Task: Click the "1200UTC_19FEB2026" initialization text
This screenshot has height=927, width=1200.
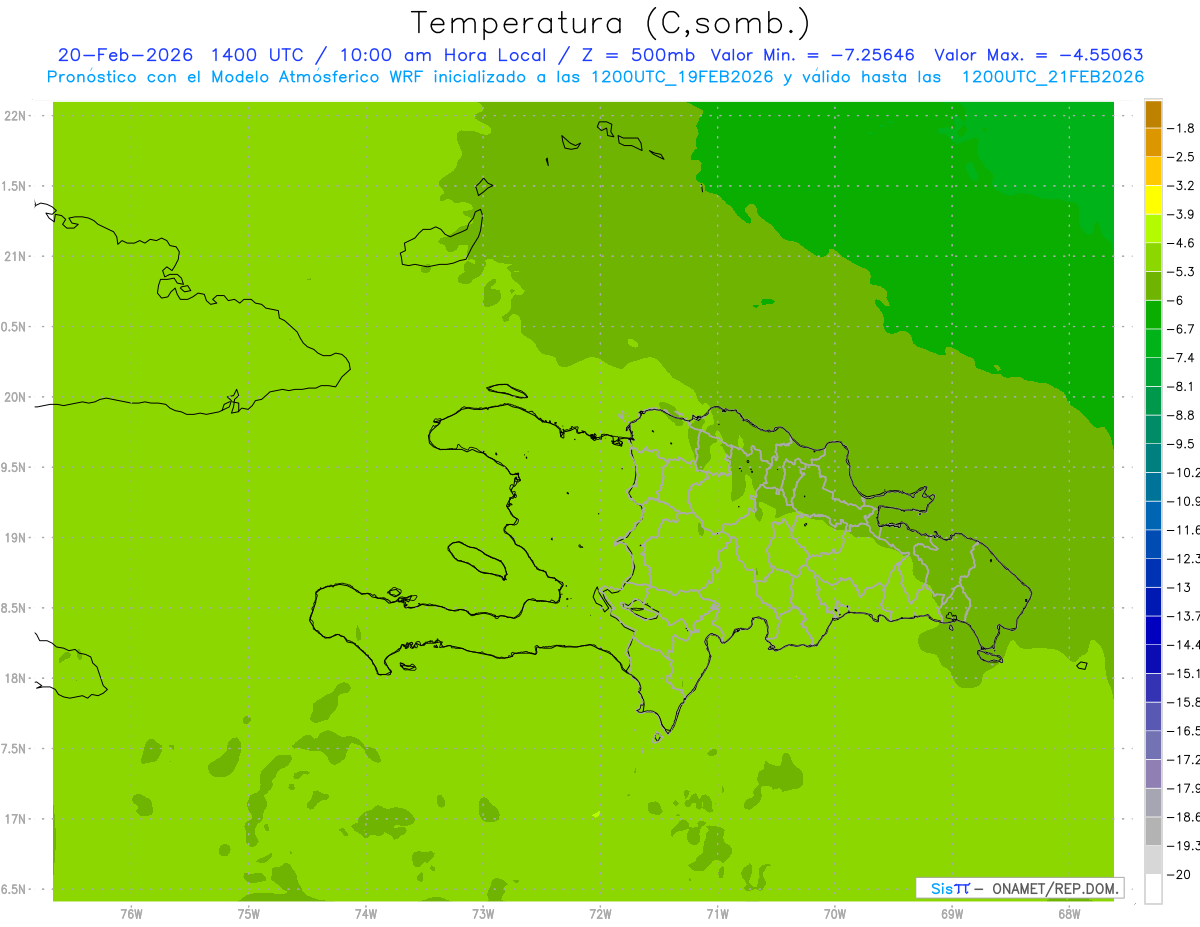Action: [682, 77]
